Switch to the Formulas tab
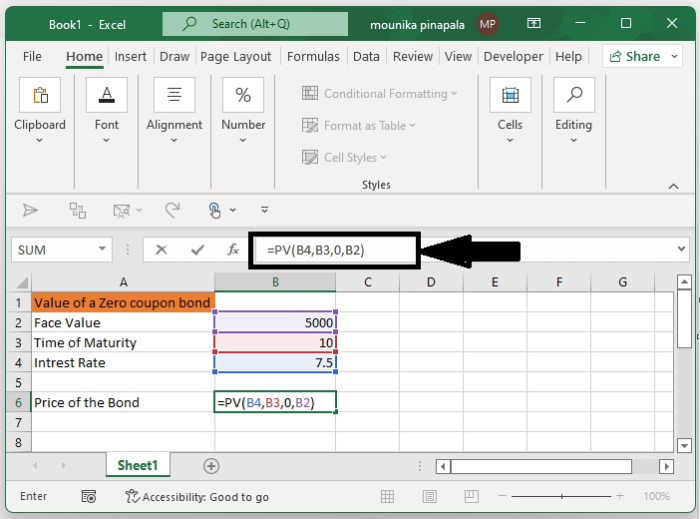The height and width of the screenshot is (519, 700). (313, 57)
